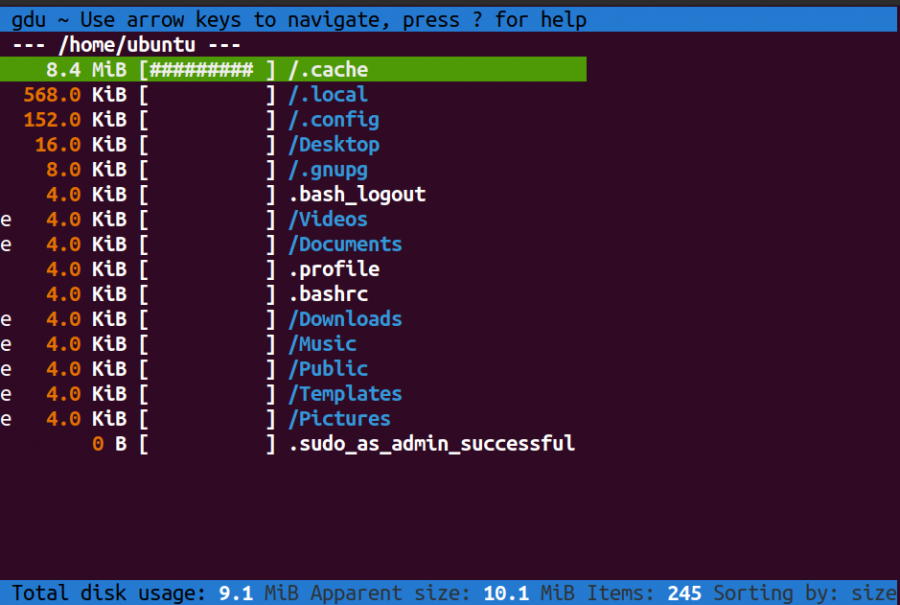Click the .bash_logout file entry
Image resolution: width=900 pixels, height=605 pixels.
(x=357, y=195)
